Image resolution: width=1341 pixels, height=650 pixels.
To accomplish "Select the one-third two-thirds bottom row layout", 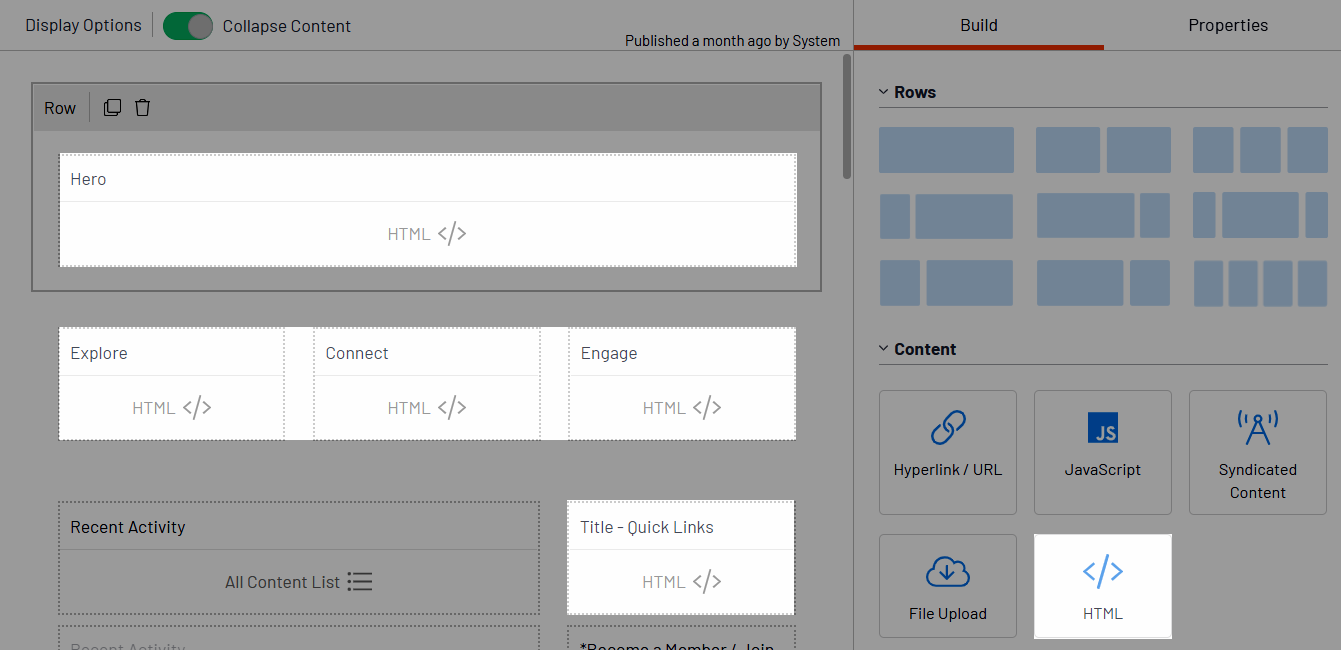I will point(946,283).
